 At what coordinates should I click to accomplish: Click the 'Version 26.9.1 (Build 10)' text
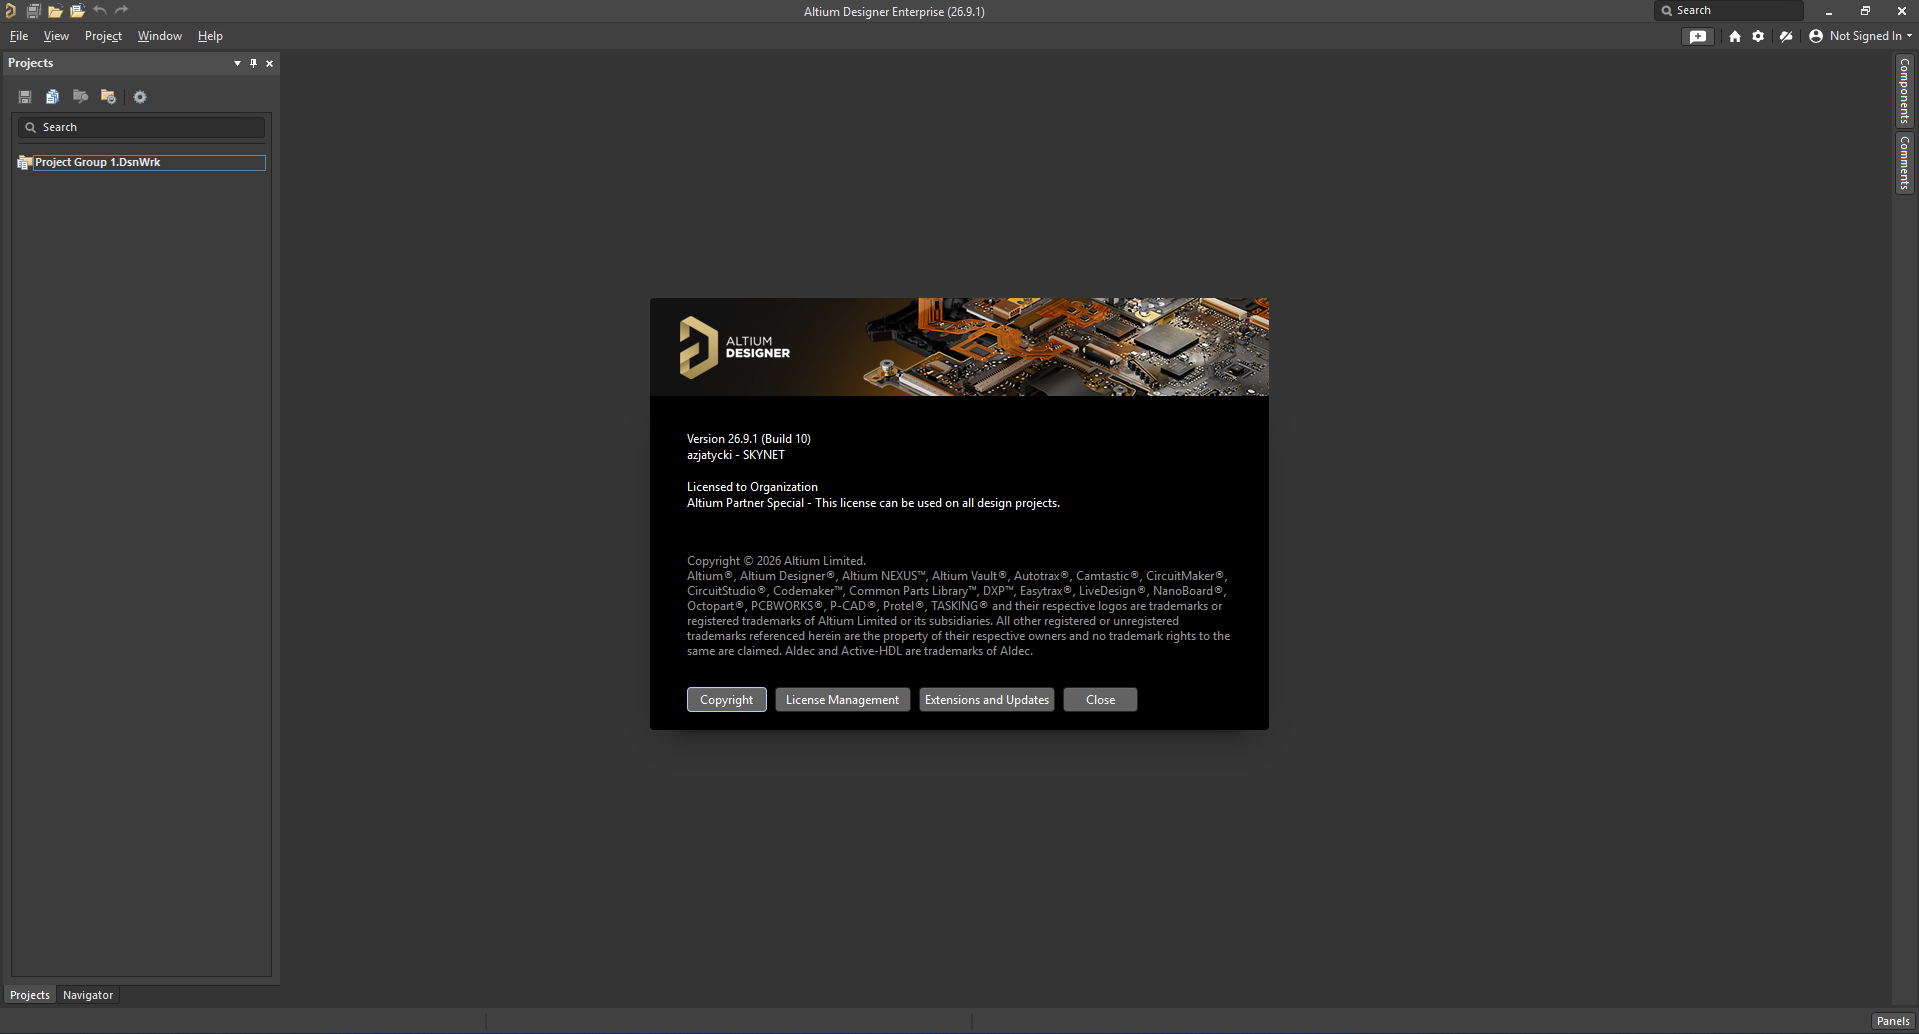749,439
